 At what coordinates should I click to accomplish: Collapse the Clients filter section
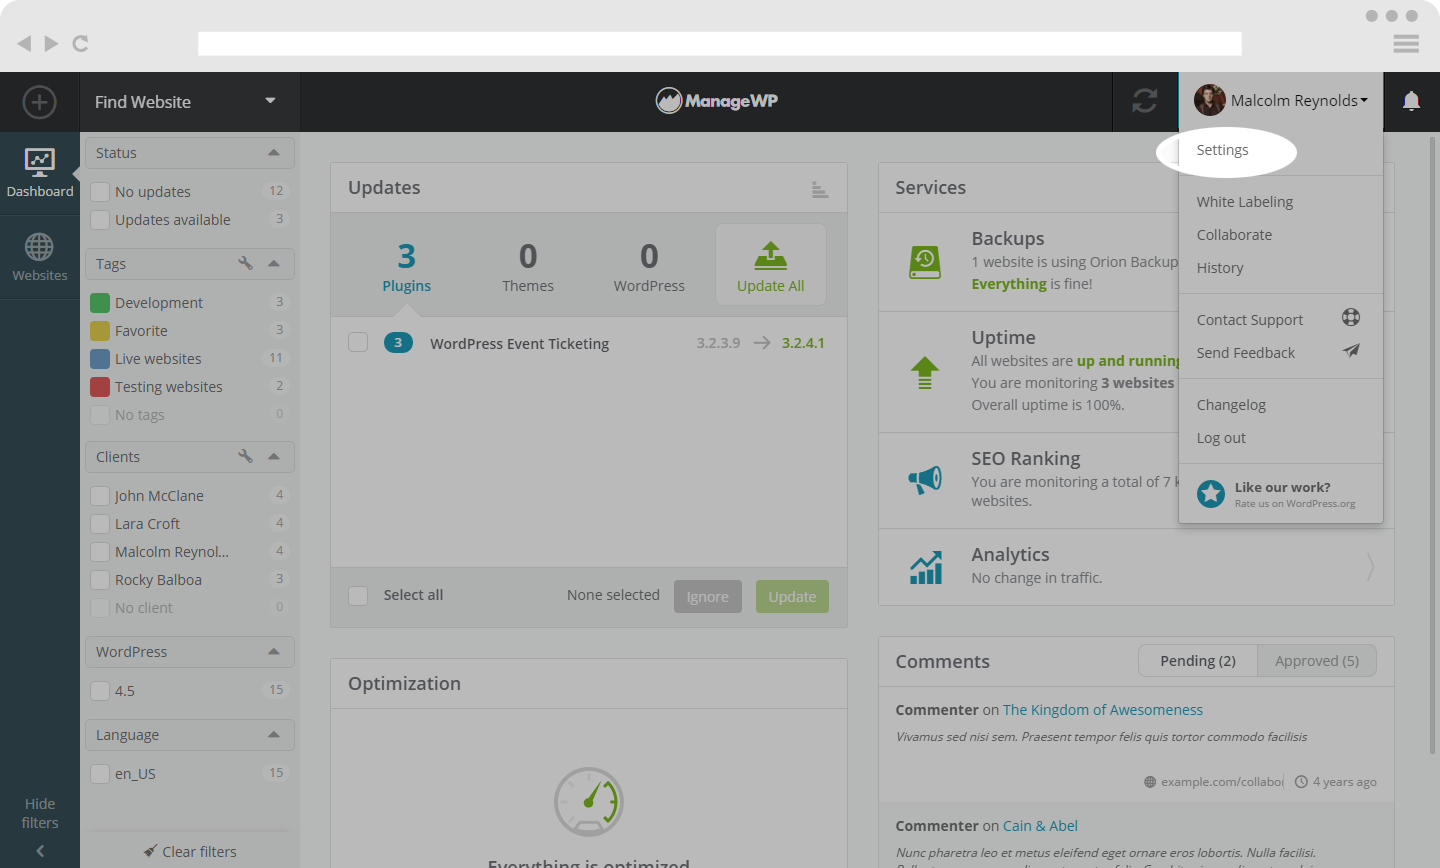pyautogui.click(x=274, y=456)
